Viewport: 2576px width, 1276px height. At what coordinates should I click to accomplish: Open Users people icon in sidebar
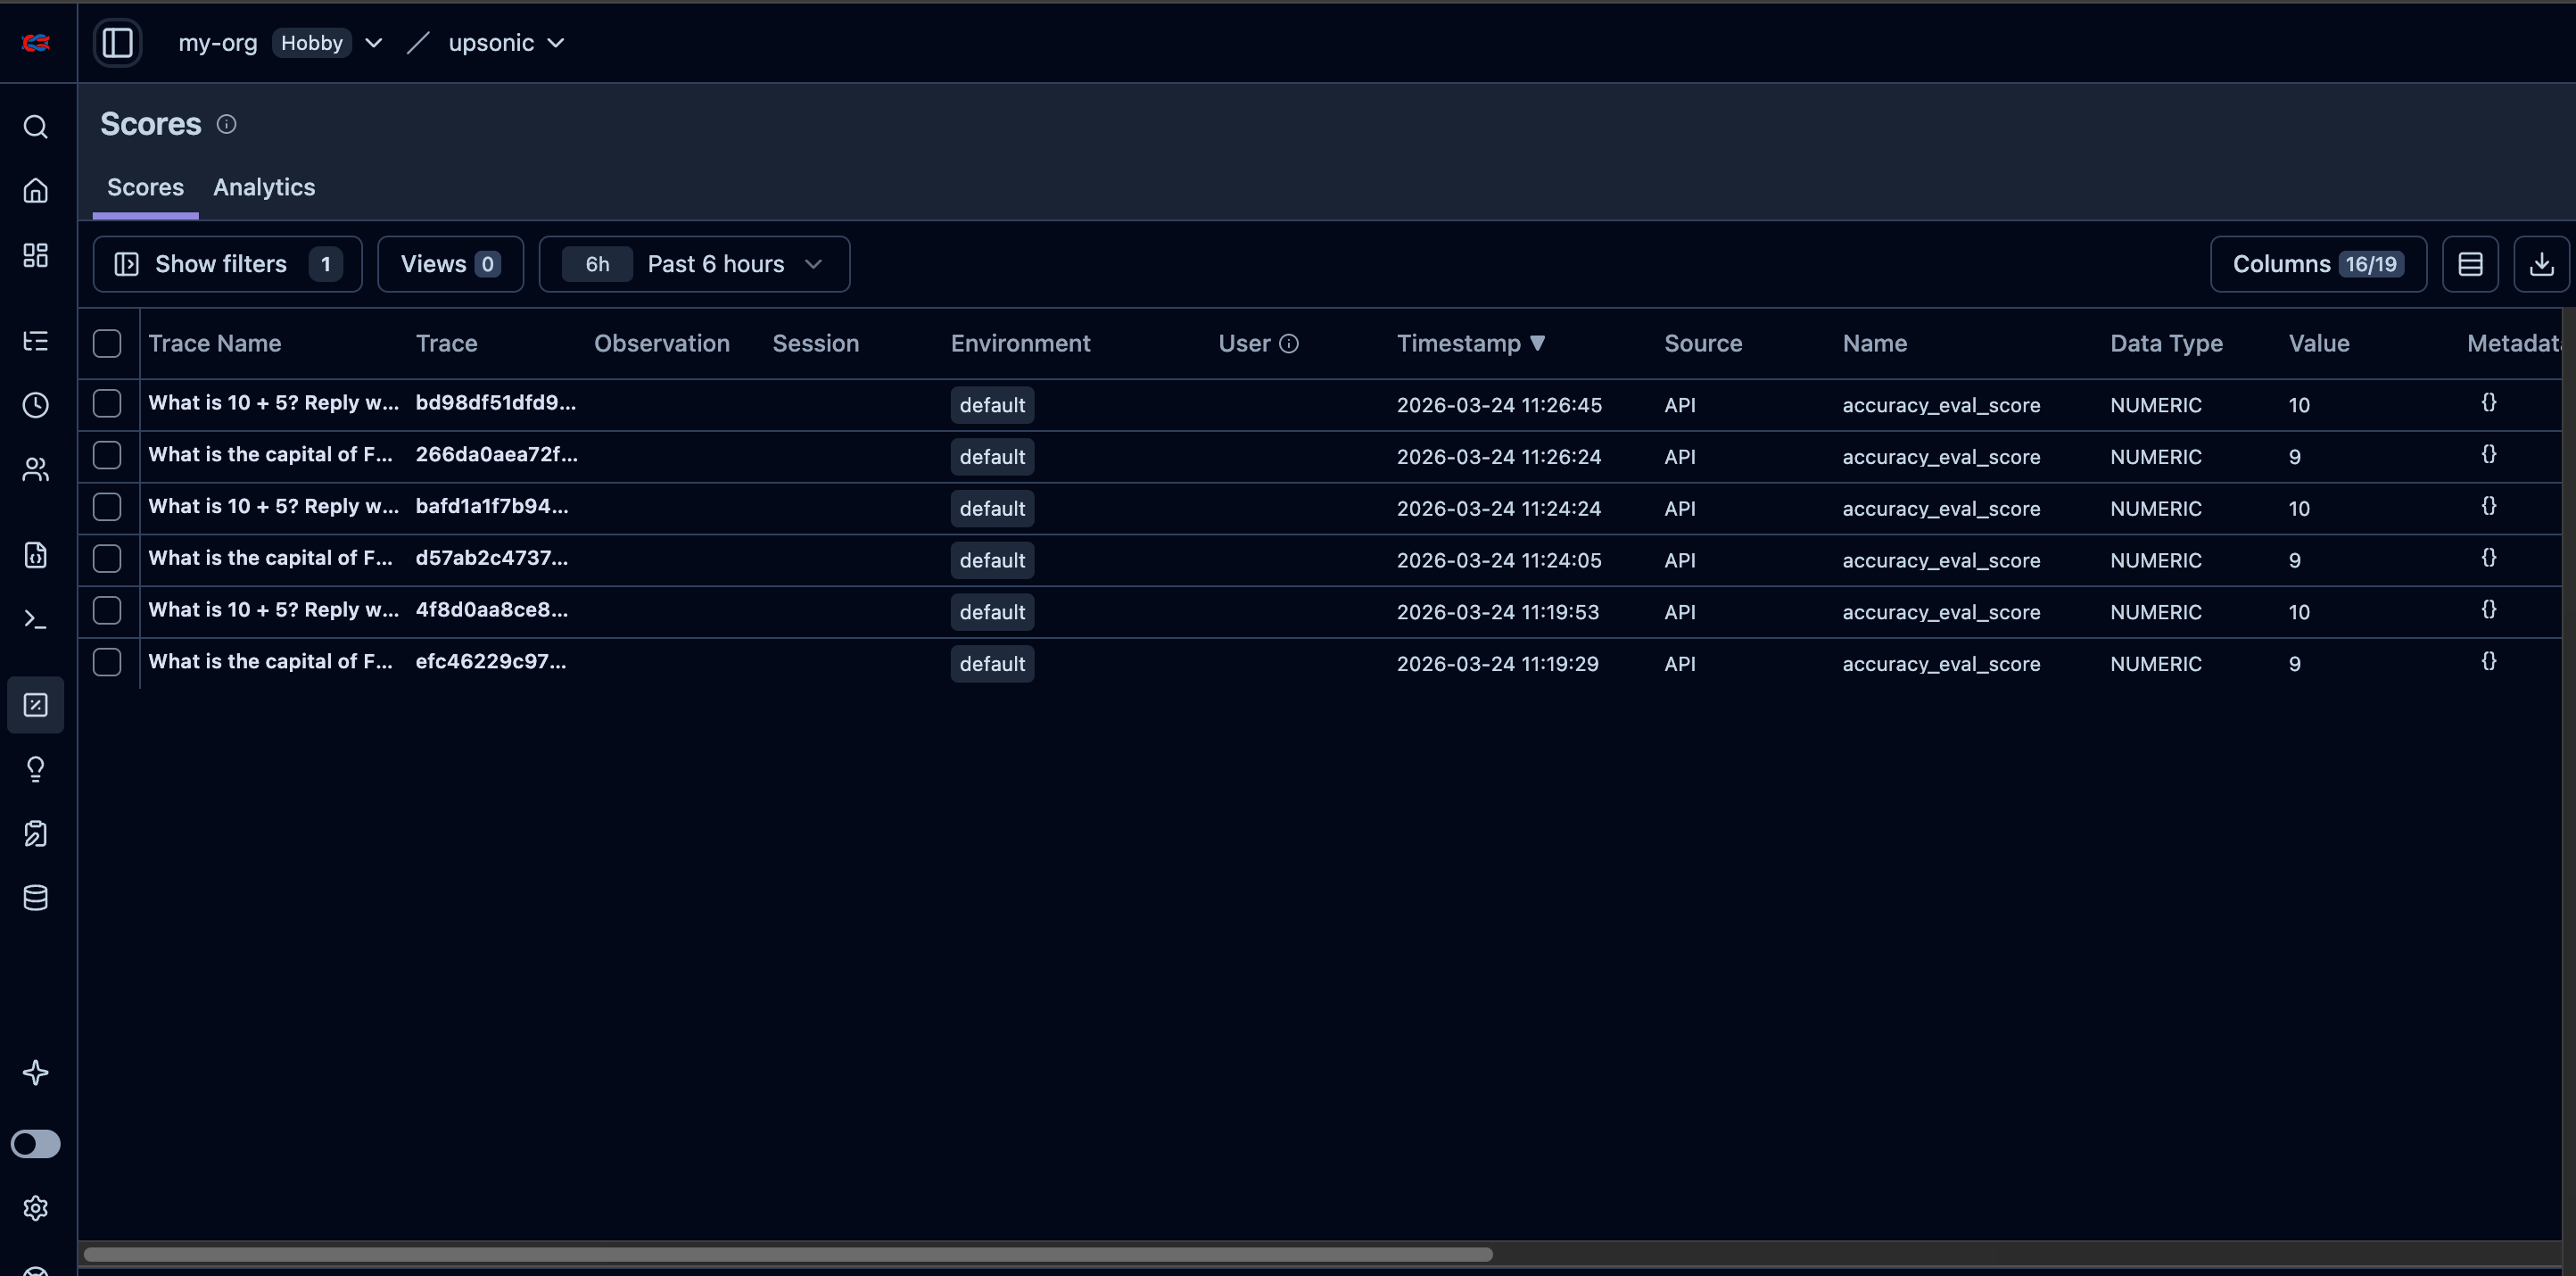click(x=36, y=469)
